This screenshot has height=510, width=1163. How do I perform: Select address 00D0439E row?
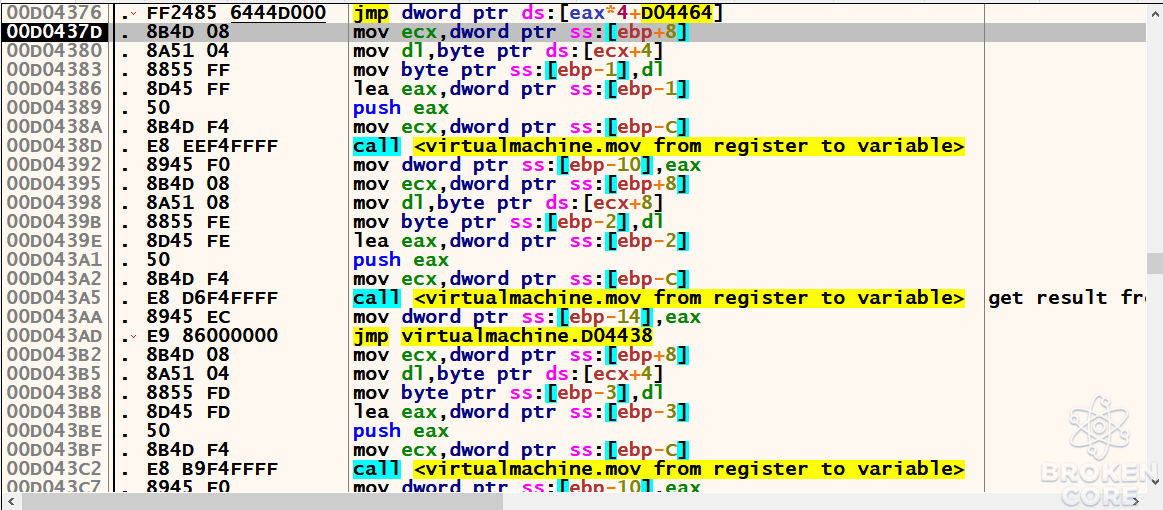(56, 241)
